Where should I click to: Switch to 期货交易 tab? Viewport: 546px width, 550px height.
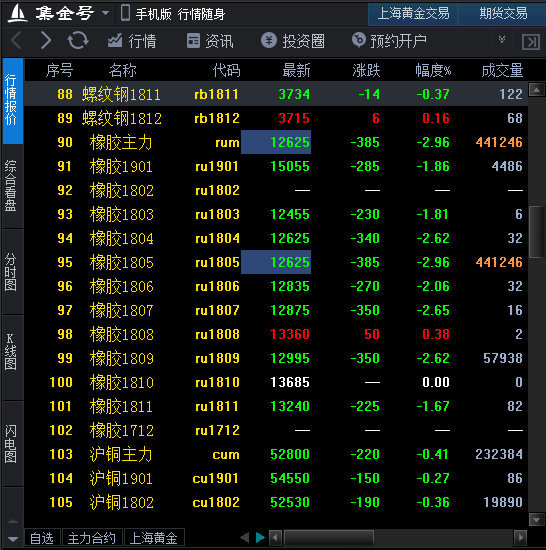pyautogui.click(x=503, y=14)
